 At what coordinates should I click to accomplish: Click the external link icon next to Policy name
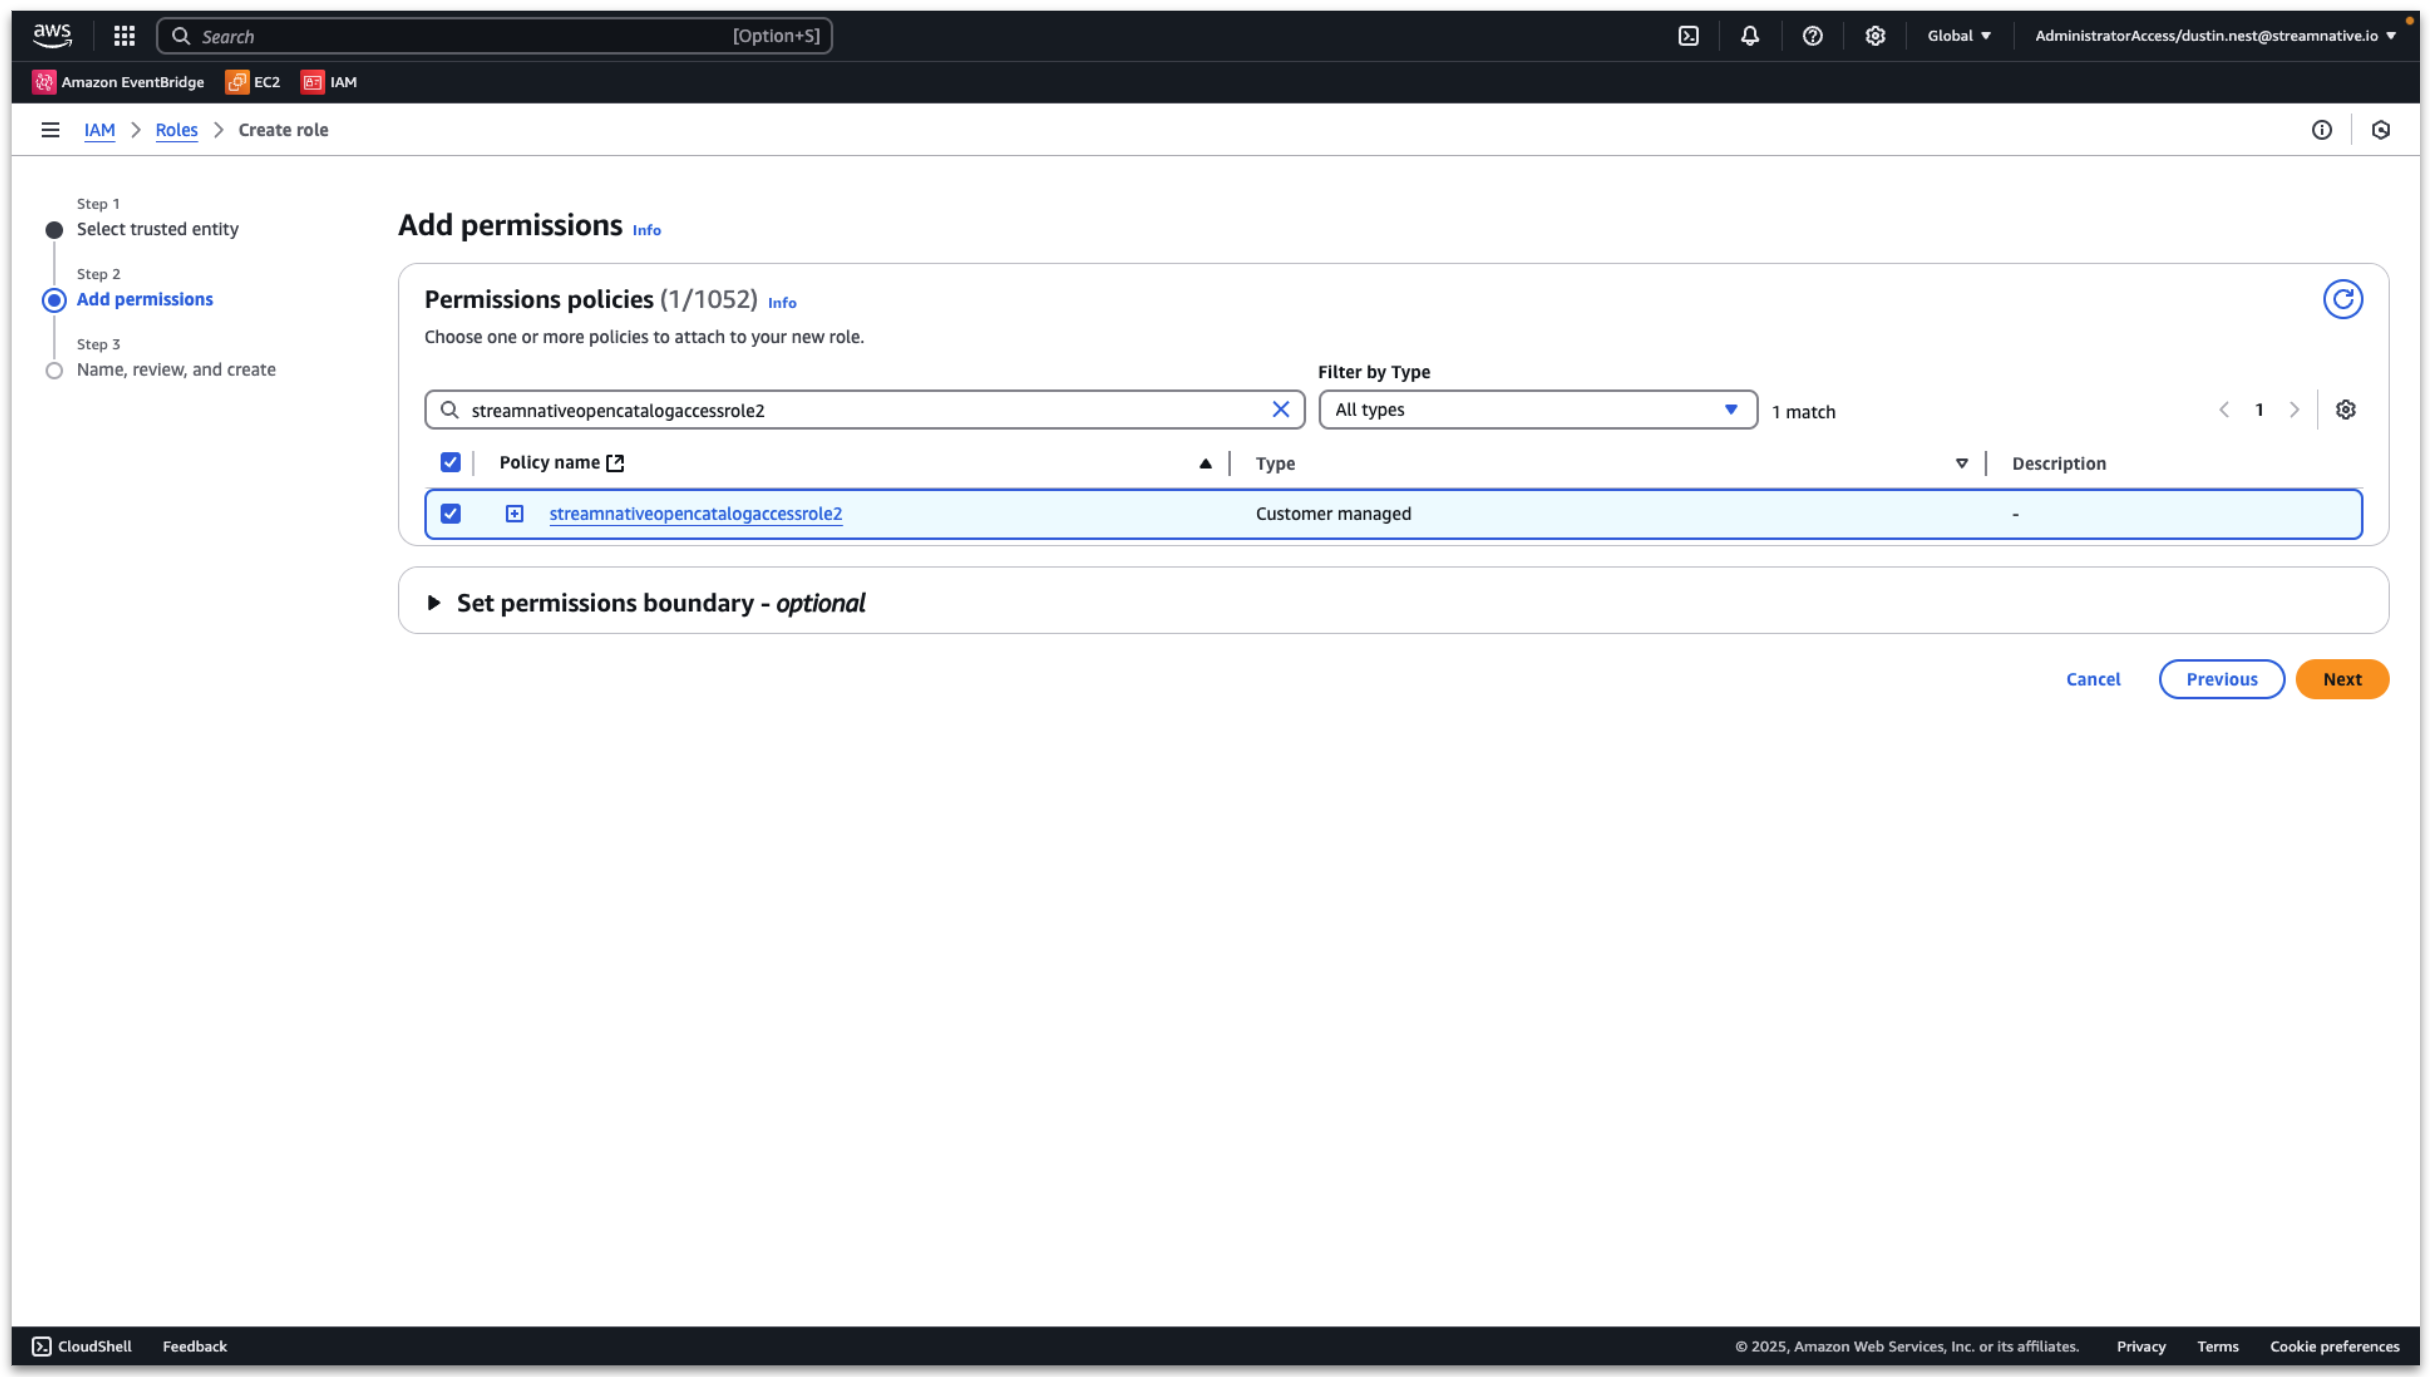[618, 462]
